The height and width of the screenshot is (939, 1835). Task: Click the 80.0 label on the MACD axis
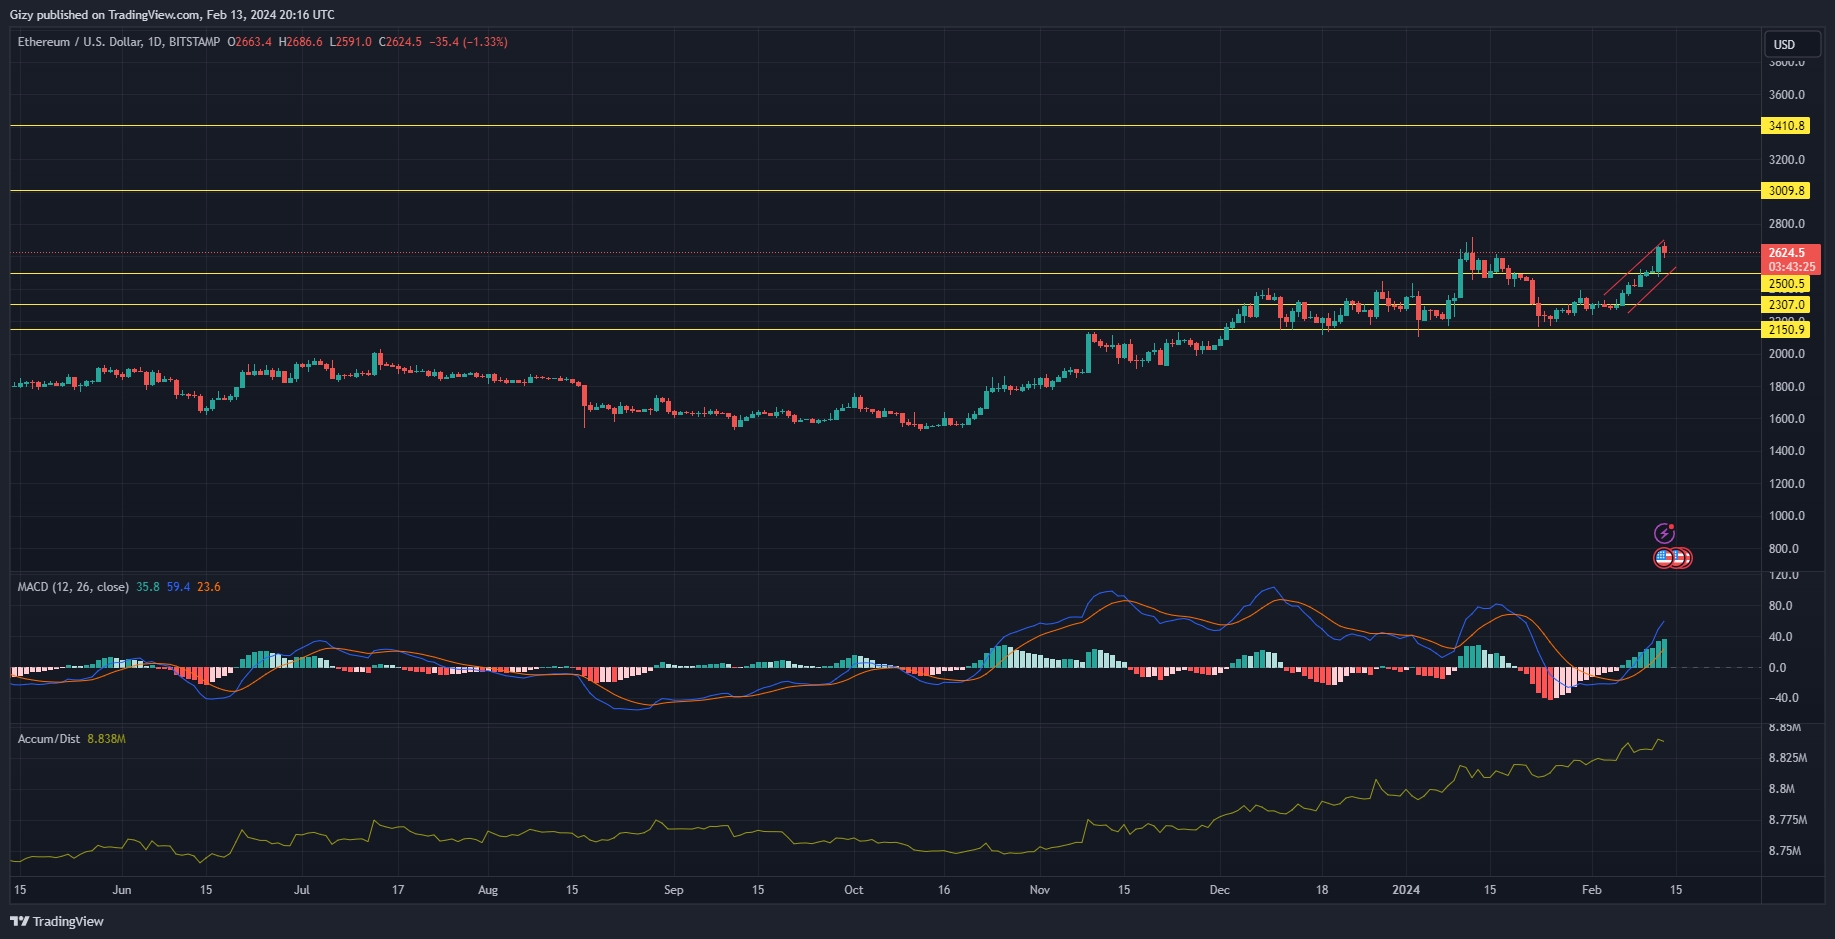1780,606
